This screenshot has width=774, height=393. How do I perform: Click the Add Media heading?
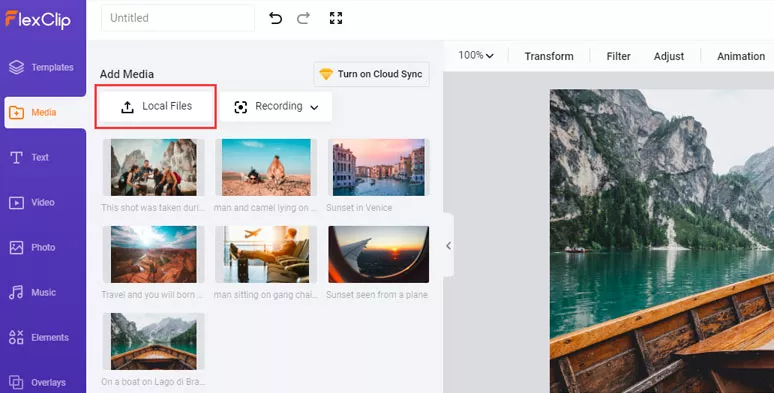[x=127, y=74]
